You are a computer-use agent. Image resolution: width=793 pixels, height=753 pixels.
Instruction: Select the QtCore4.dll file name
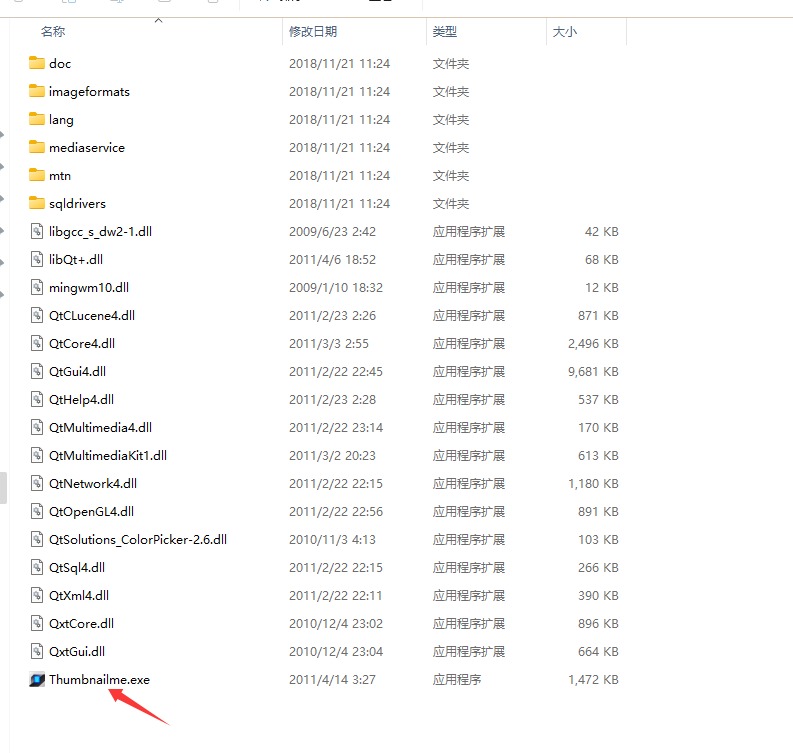[x=82, y=343]
